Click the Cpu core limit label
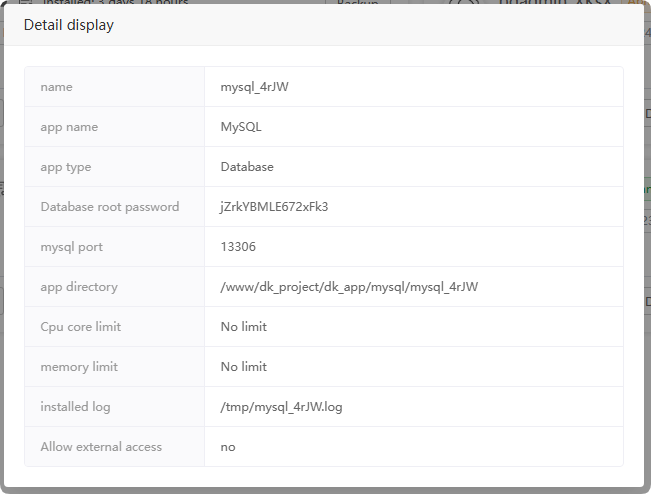 [81, 327]
